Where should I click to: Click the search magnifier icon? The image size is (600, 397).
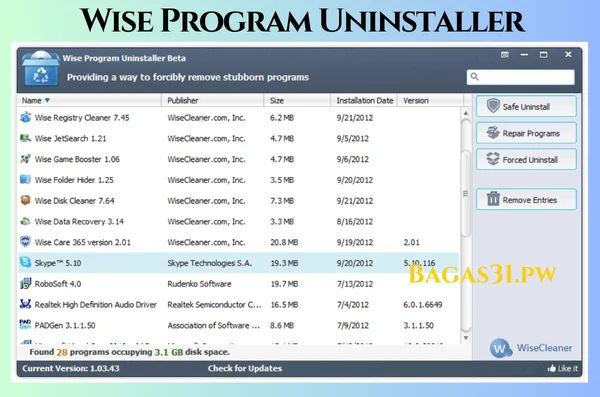(474, 77)
